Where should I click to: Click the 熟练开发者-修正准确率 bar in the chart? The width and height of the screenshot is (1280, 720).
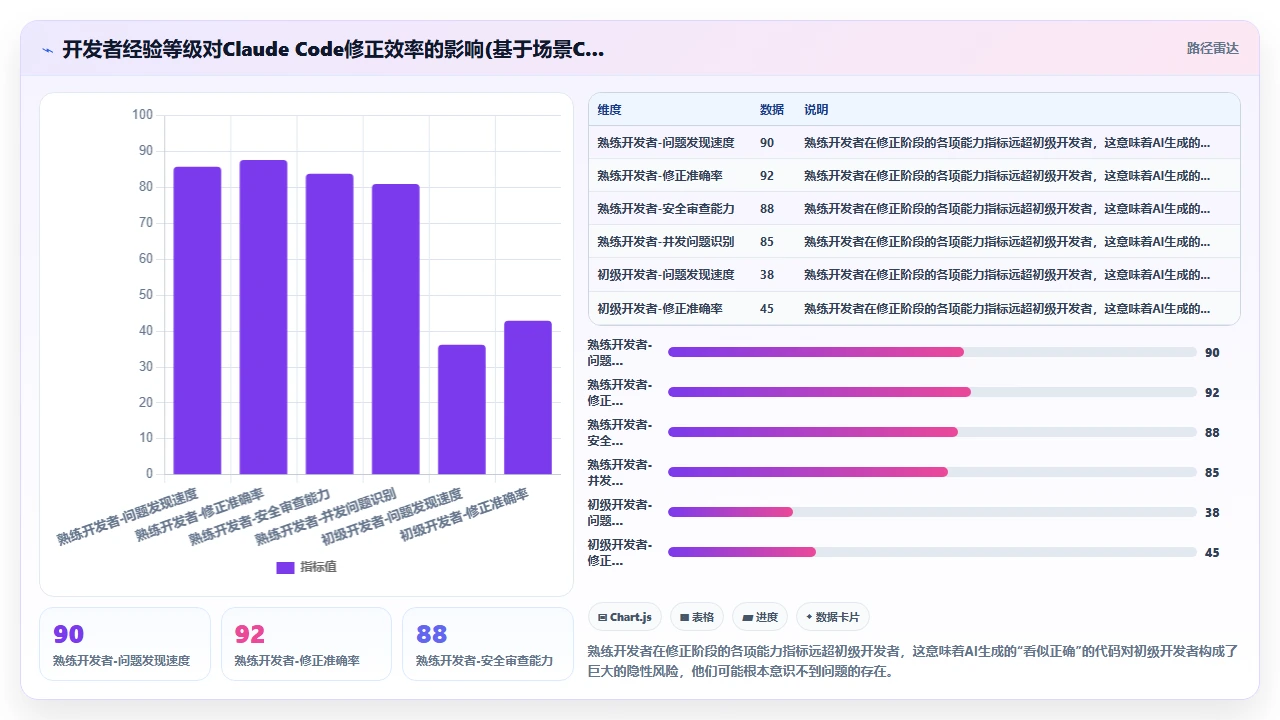pyautogui.click(x=263, y=317)
